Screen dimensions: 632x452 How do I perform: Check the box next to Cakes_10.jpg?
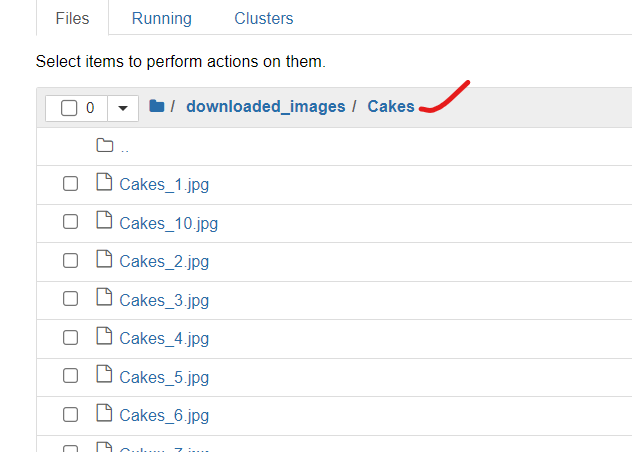[x=70, y=222]
